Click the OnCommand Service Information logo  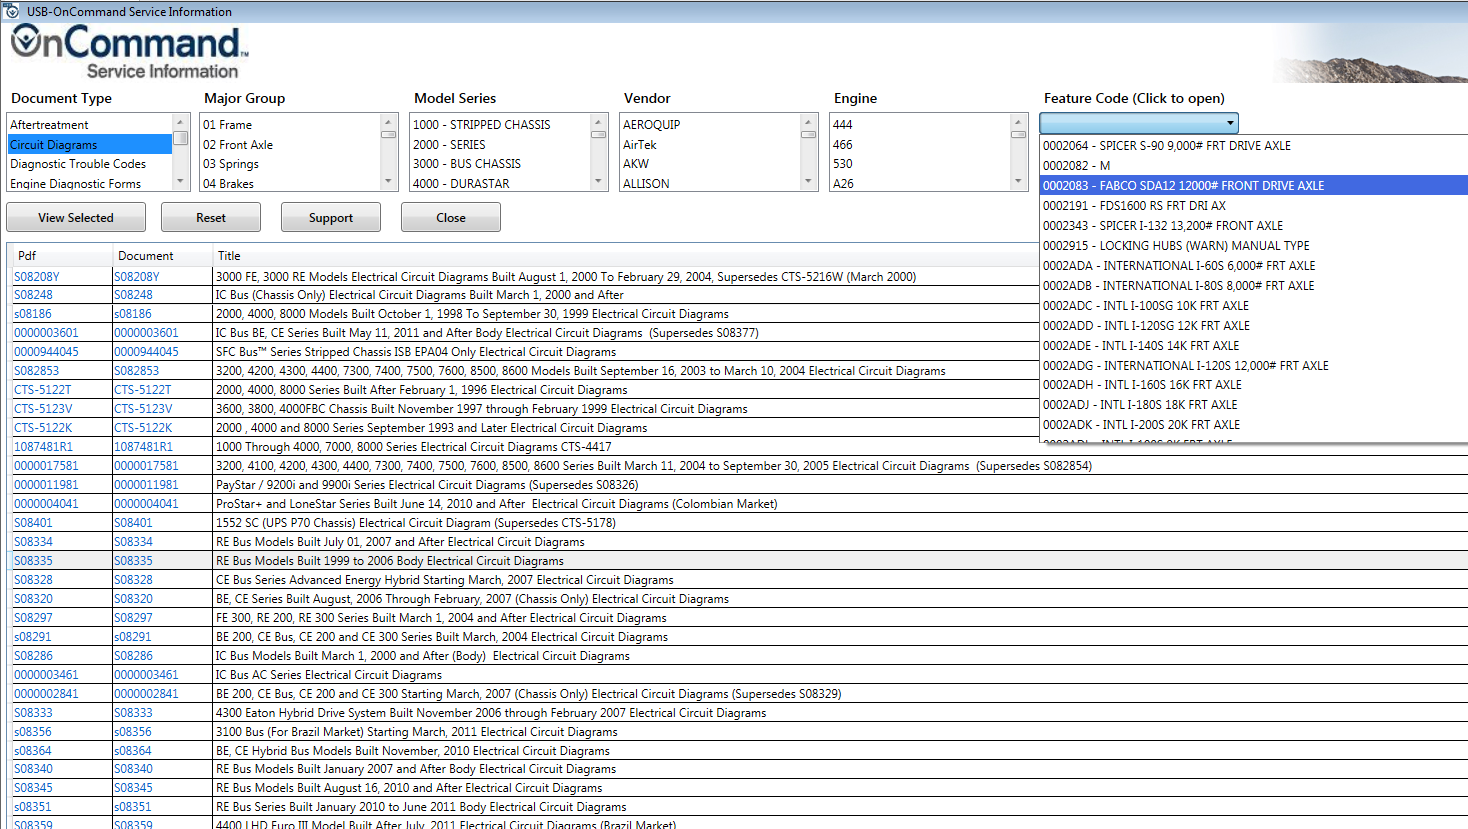[x=125, y=50]
